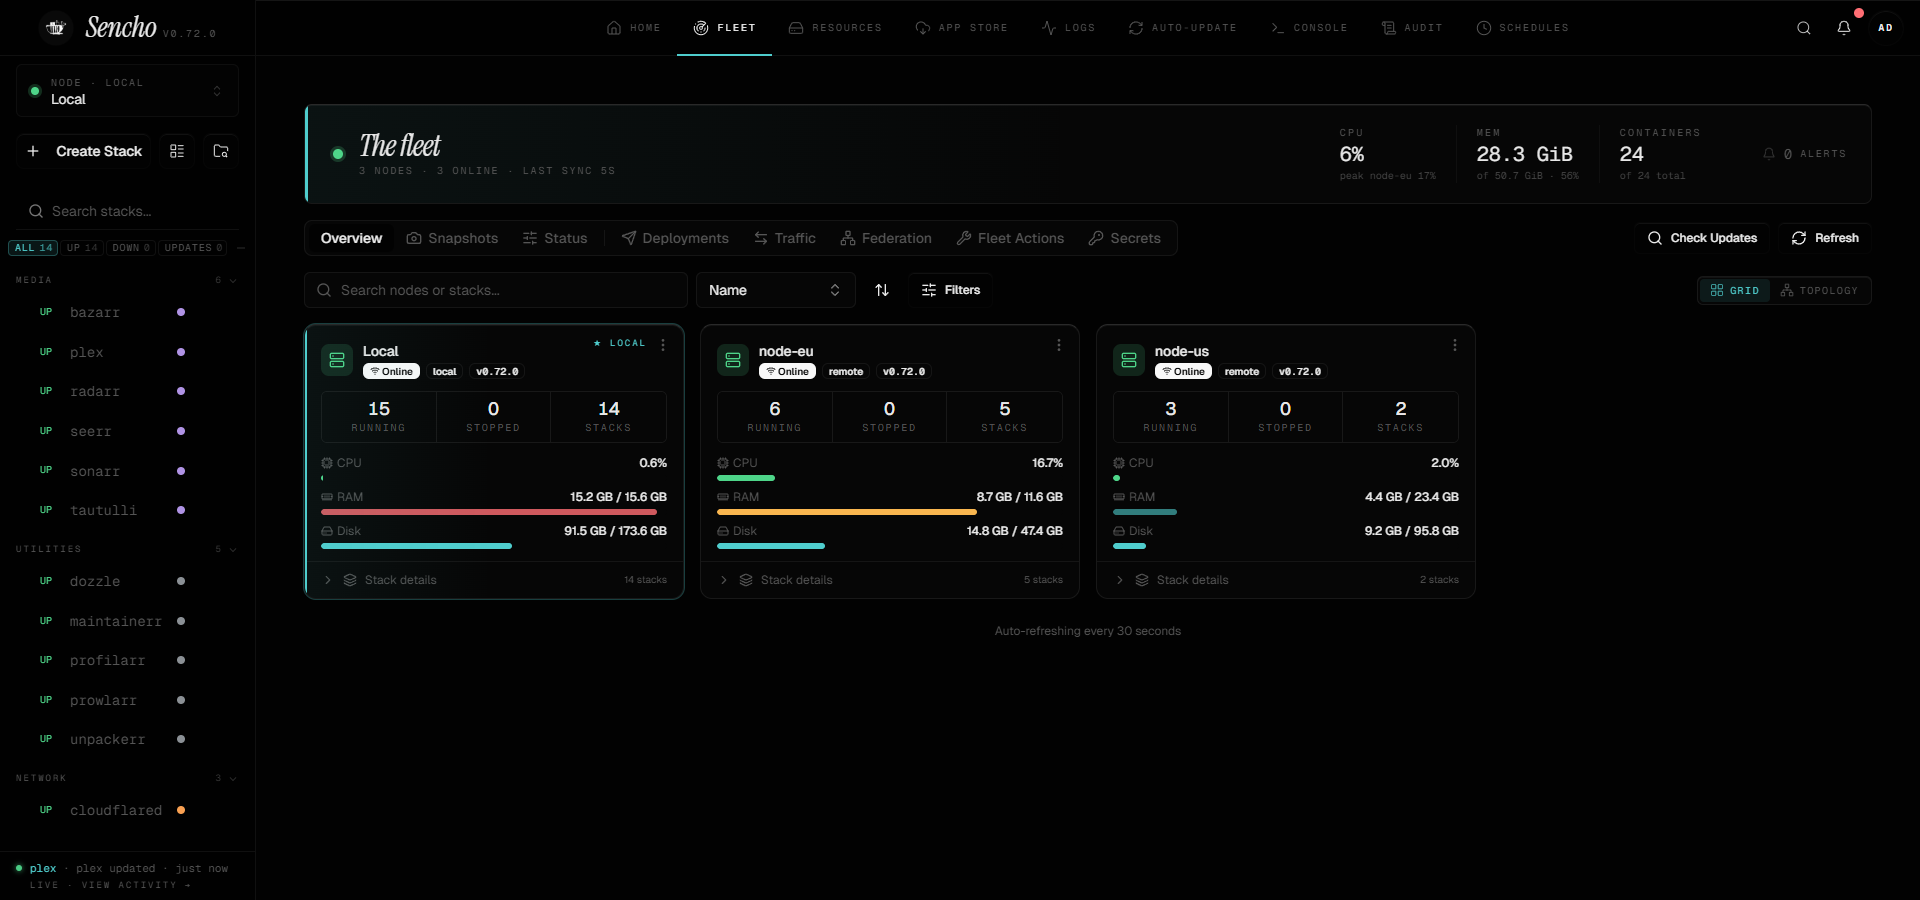The width and height of the screenshot is (1920, 900).
Task: Click node-us Disk usage bar
Action: coord(1286,546)
